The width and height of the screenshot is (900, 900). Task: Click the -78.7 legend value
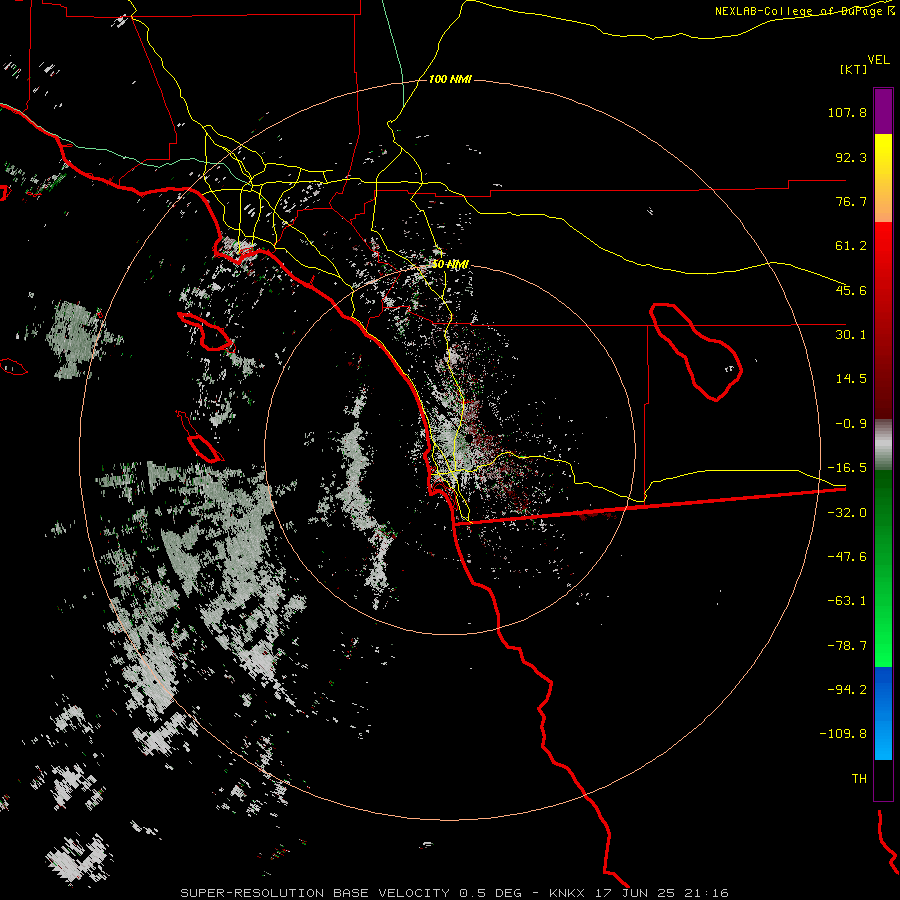point(847,646)
